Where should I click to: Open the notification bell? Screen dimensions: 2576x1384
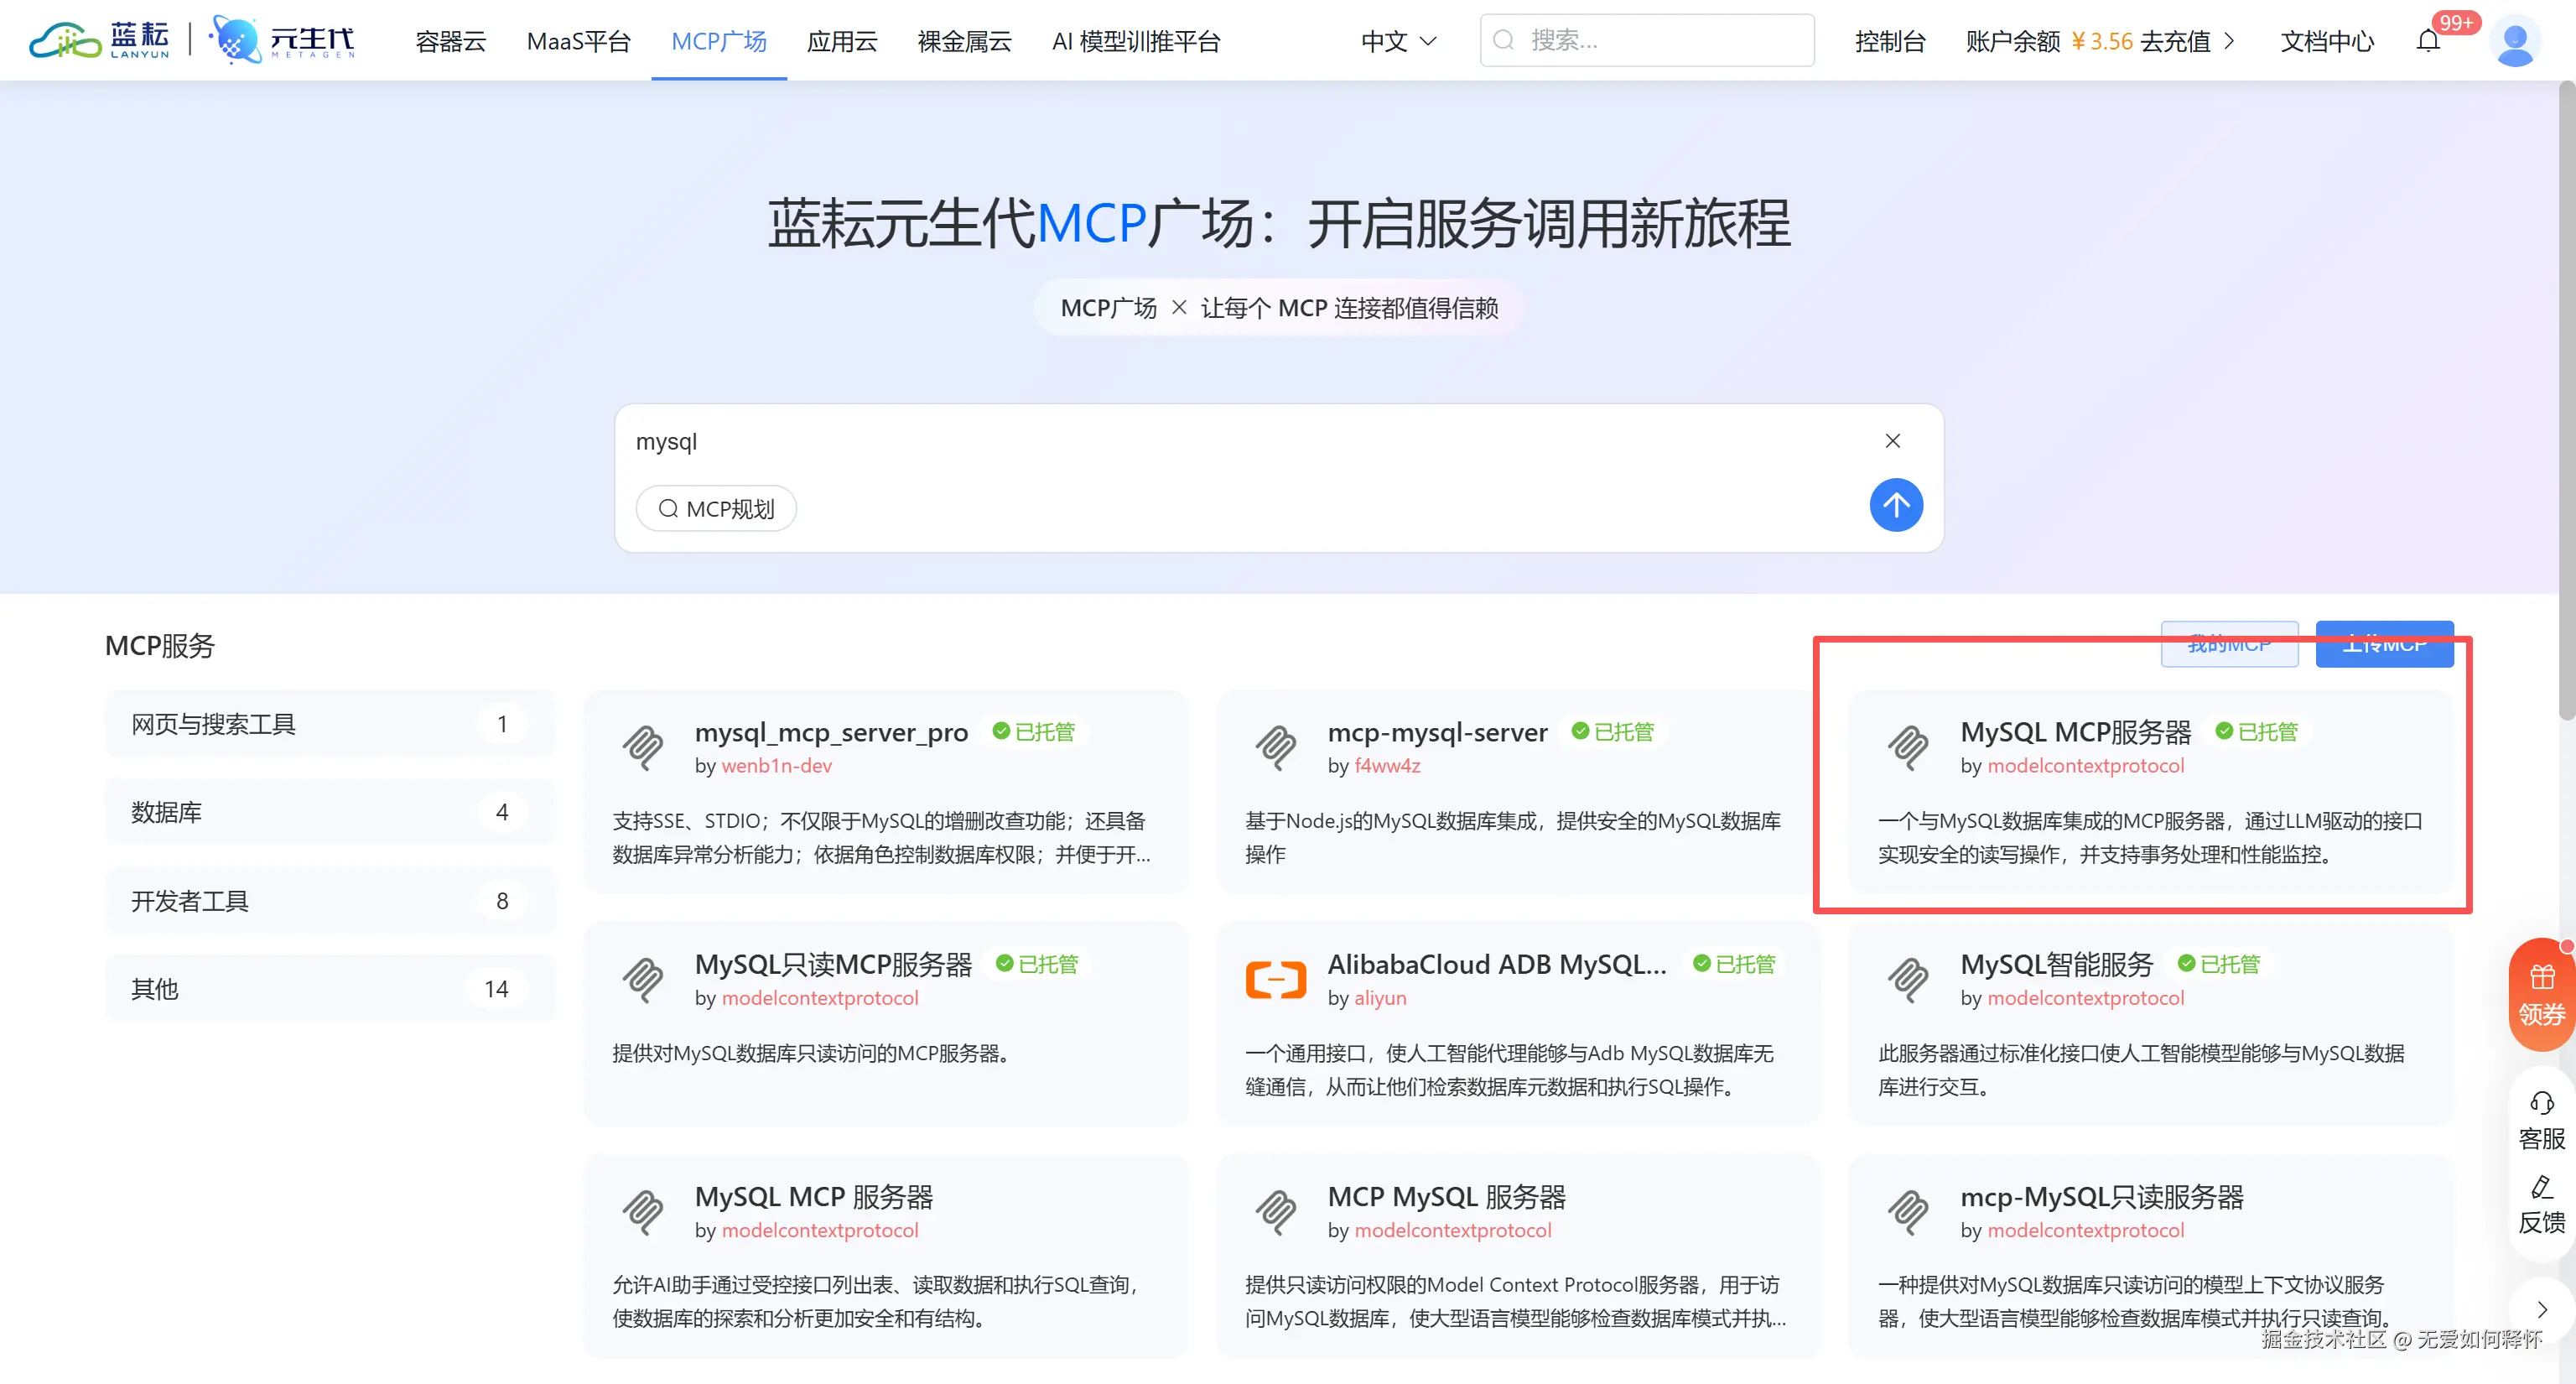point(2428,41)
